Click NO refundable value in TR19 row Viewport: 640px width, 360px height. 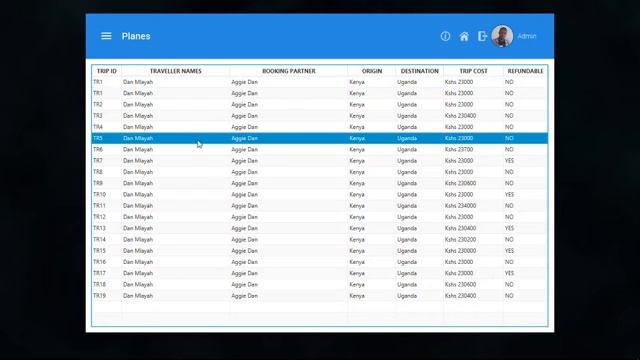(x=509, y=296)
